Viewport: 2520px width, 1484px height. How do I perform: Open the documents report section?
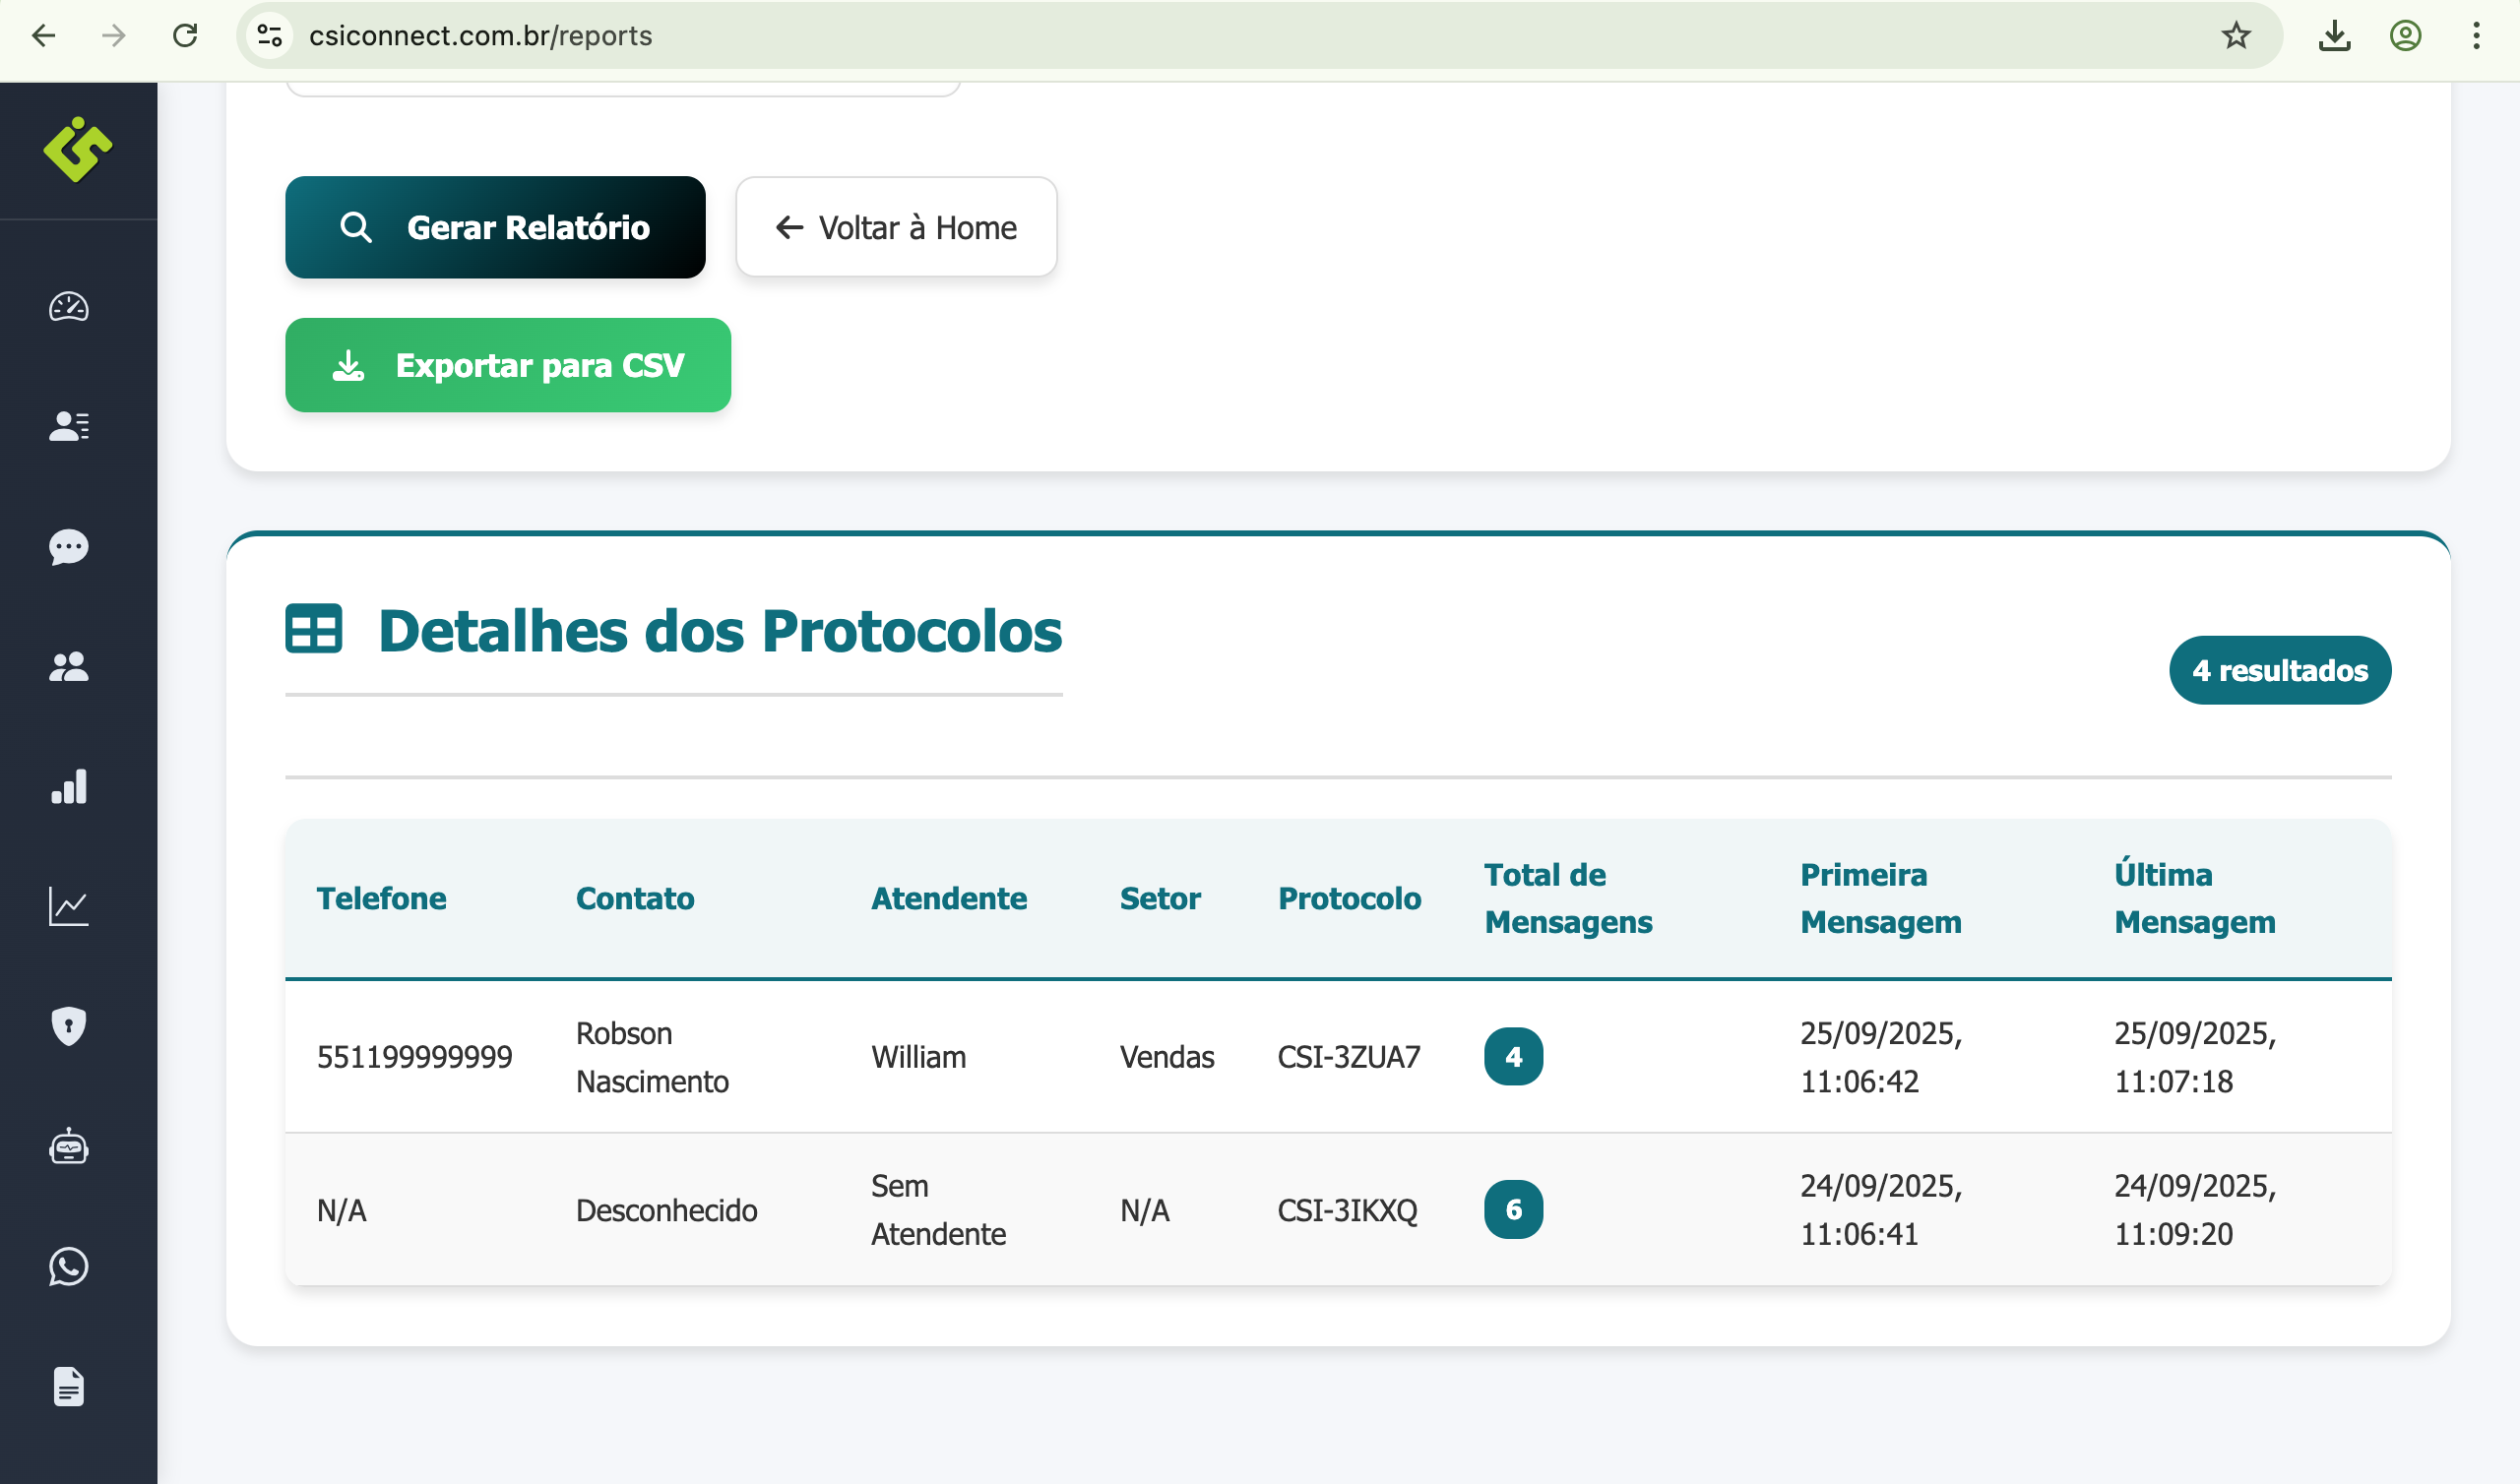(x=68, y=1387)
